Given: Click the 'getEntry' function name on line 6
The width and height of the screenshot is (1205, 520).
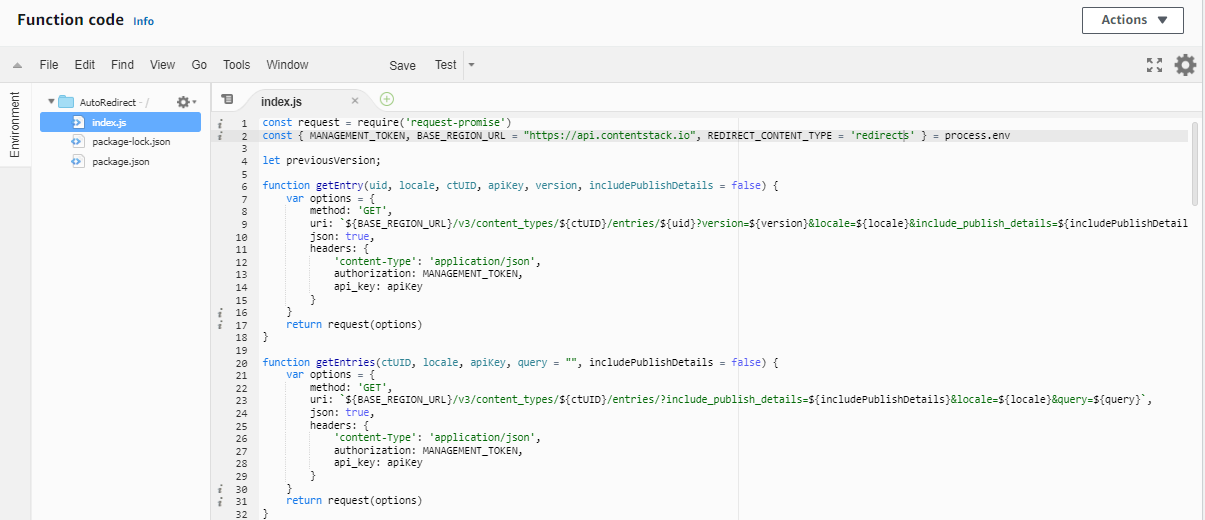Looking at the screenshot, I should 340,186.
